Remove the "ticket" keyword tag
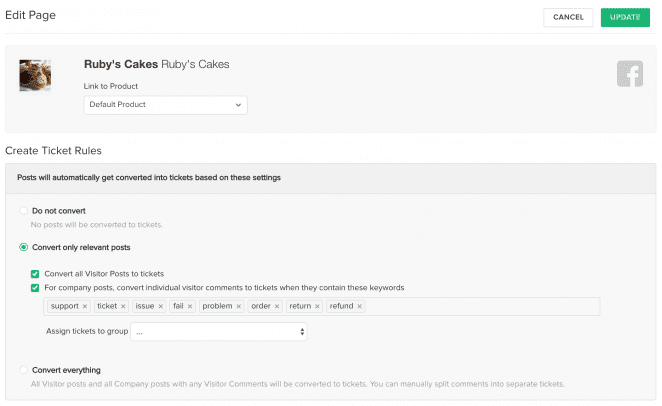 click(123, 306)
